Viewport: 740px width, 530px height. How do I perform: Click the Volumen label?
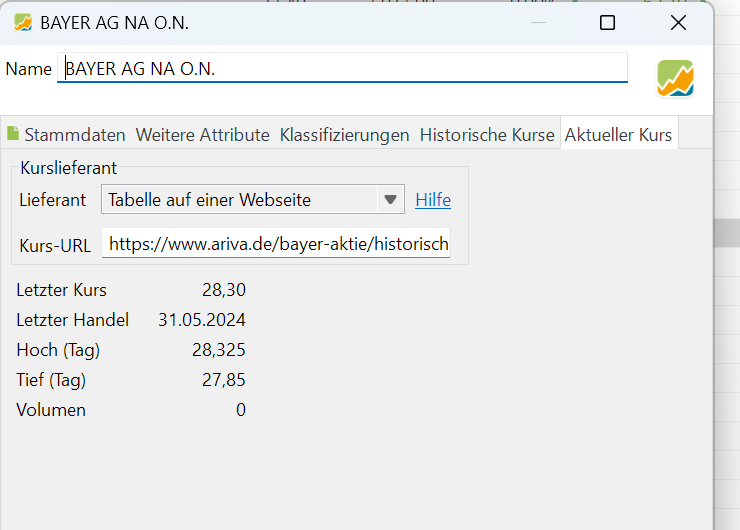click(x=51, y=410)
